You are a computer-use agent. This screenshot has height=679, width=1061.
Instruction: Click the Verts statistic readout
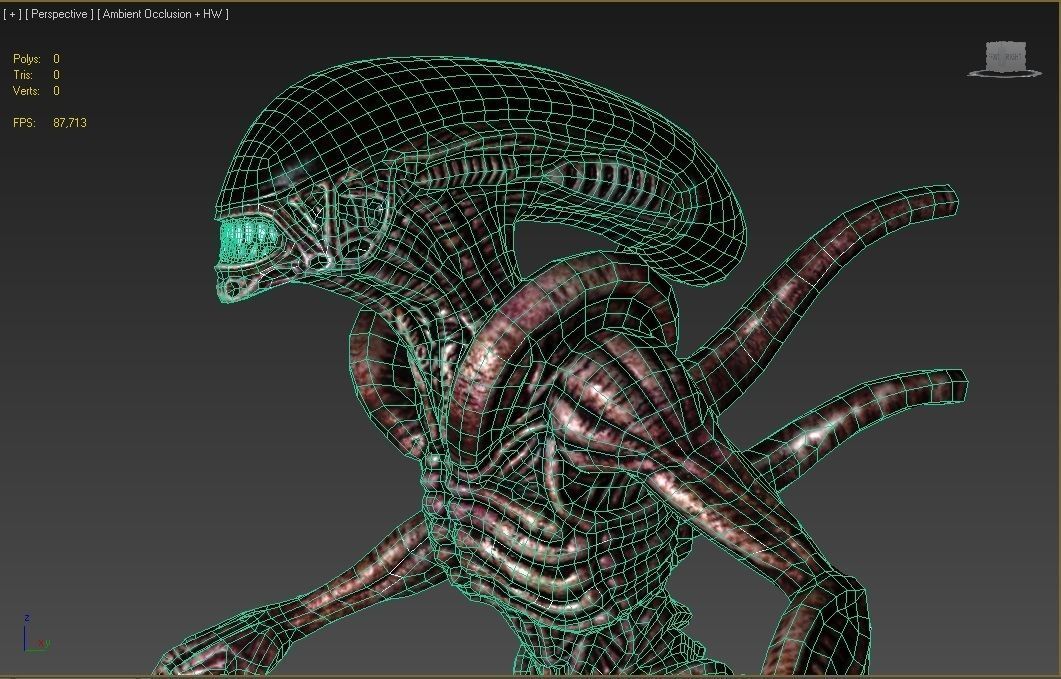tap(36, 91)
